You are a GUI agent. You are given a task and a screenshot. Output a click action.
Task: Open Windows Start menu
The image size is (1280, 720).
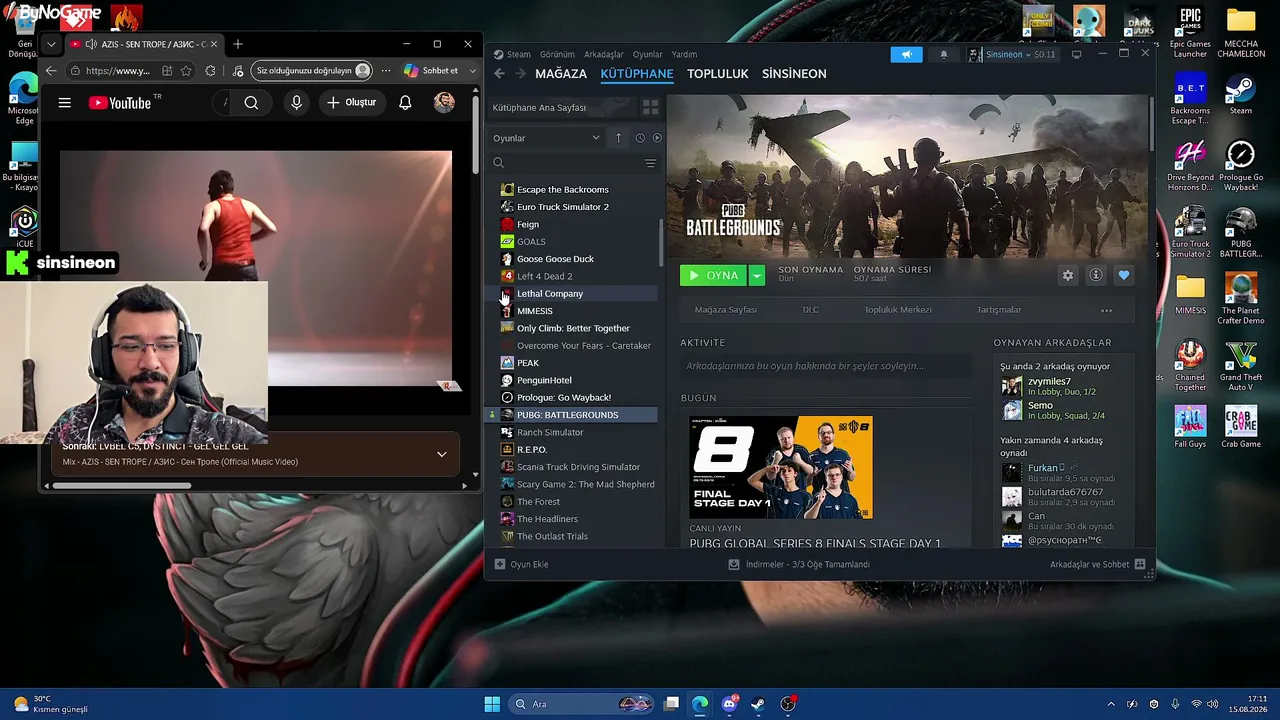coord(492,704)
